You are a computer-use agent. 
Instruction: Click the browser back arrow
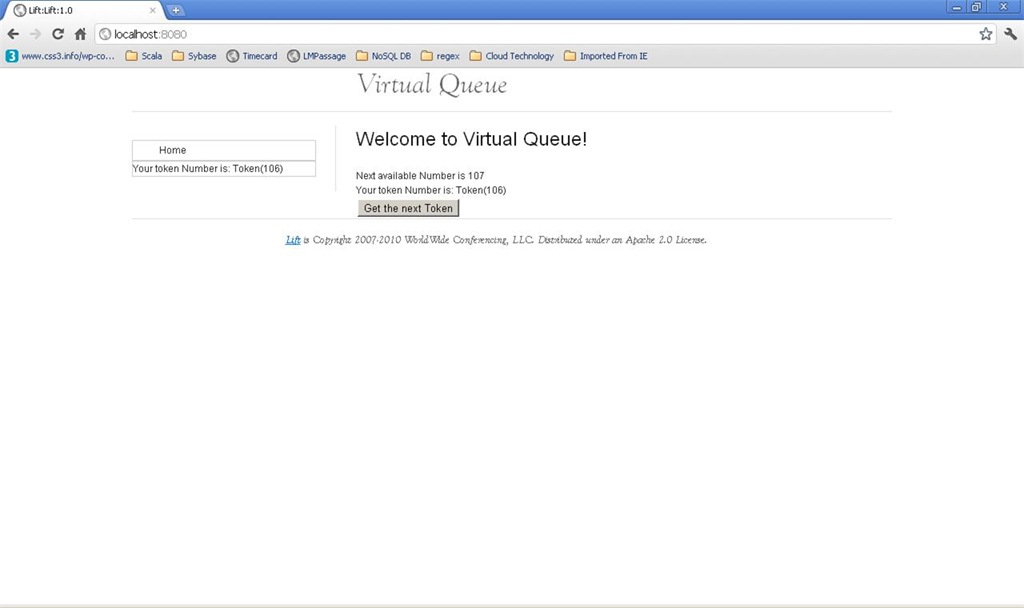13,34
